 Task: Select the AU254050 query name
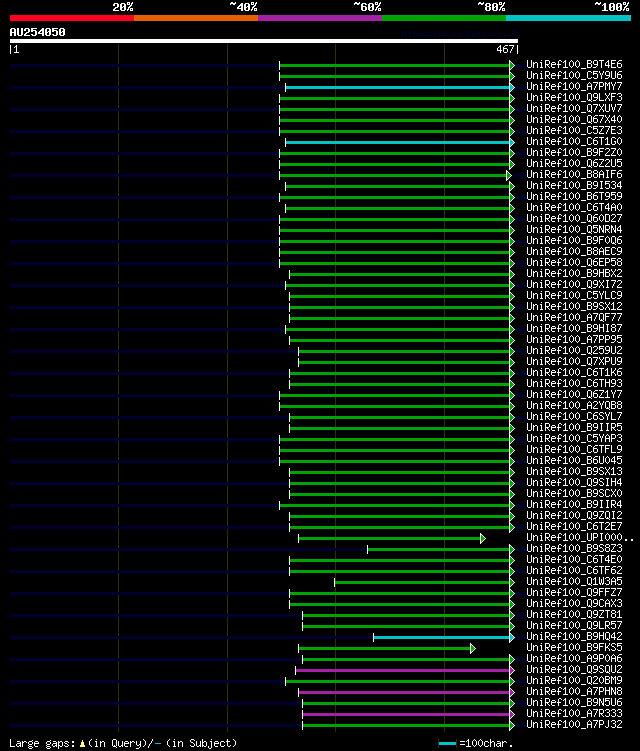pyautogui.click(x=37, y=32)
